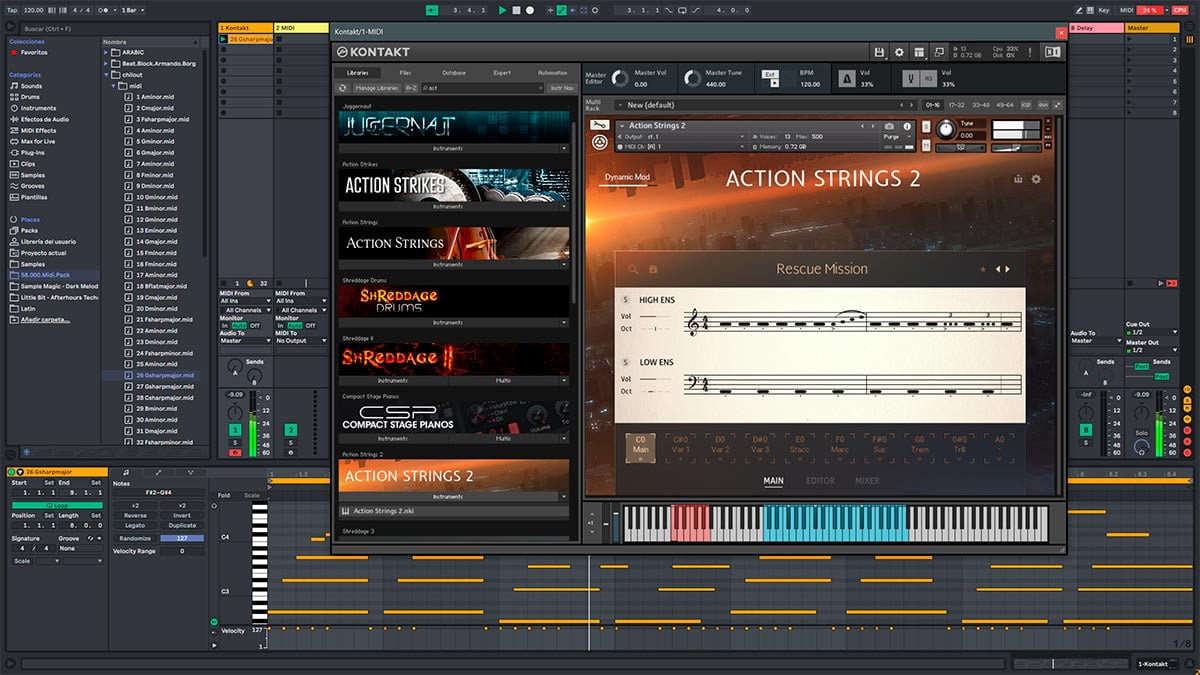This screenshot has height=675, width=1200.
Task: Launch the 26 Gsharpmajor clip
Action: [224, 39]
